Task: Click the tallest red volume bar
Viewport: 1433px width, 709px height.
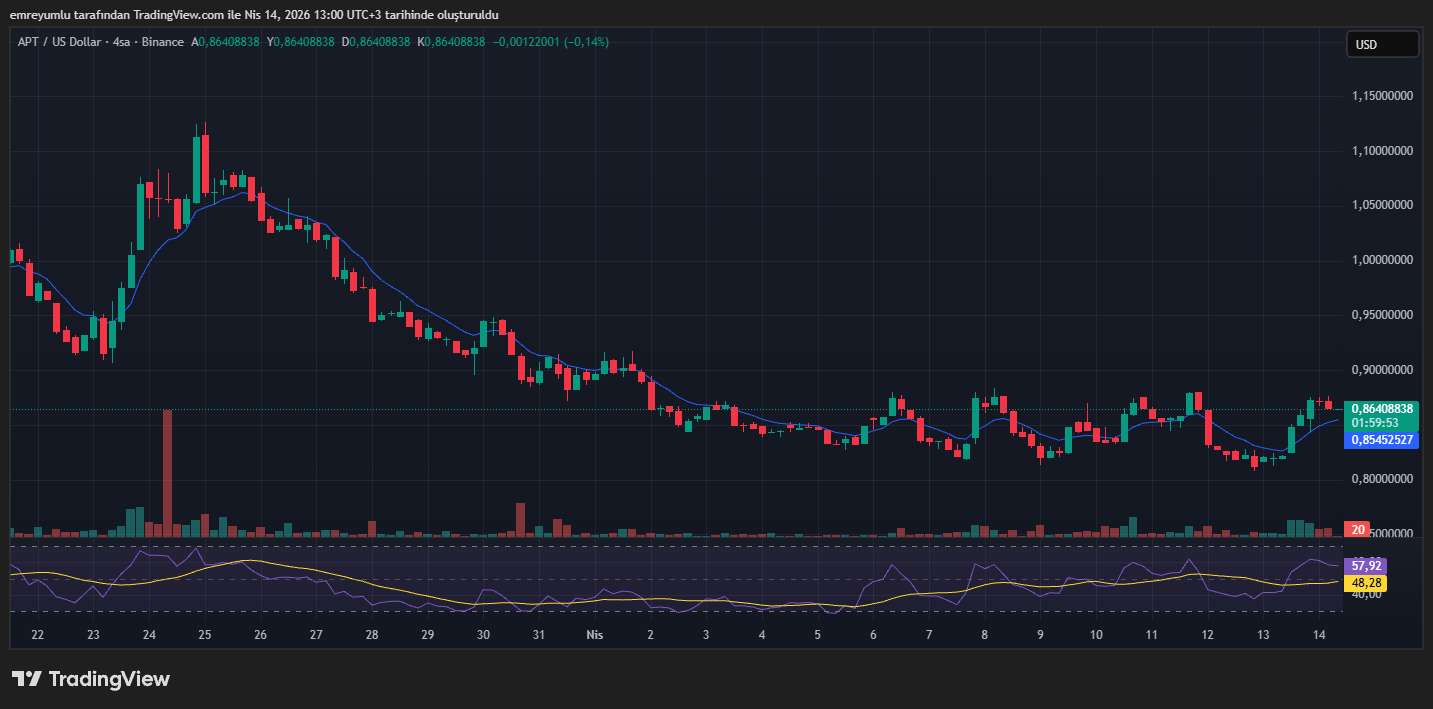Action: tap(167, 470)
